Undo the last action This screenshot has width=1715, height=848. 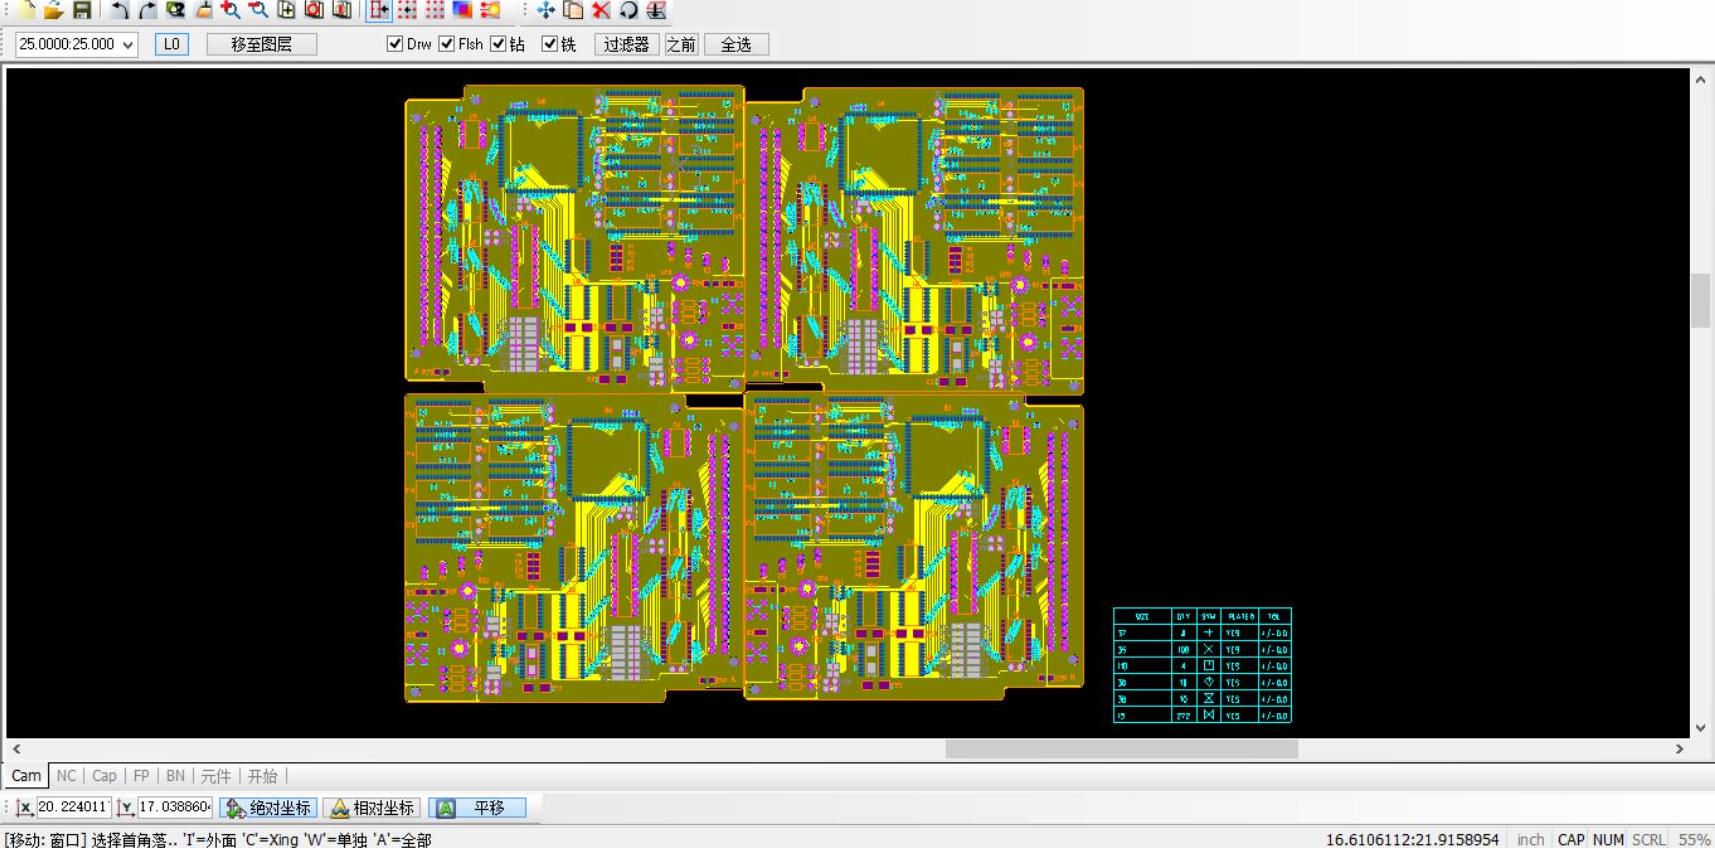pos(120,10)
